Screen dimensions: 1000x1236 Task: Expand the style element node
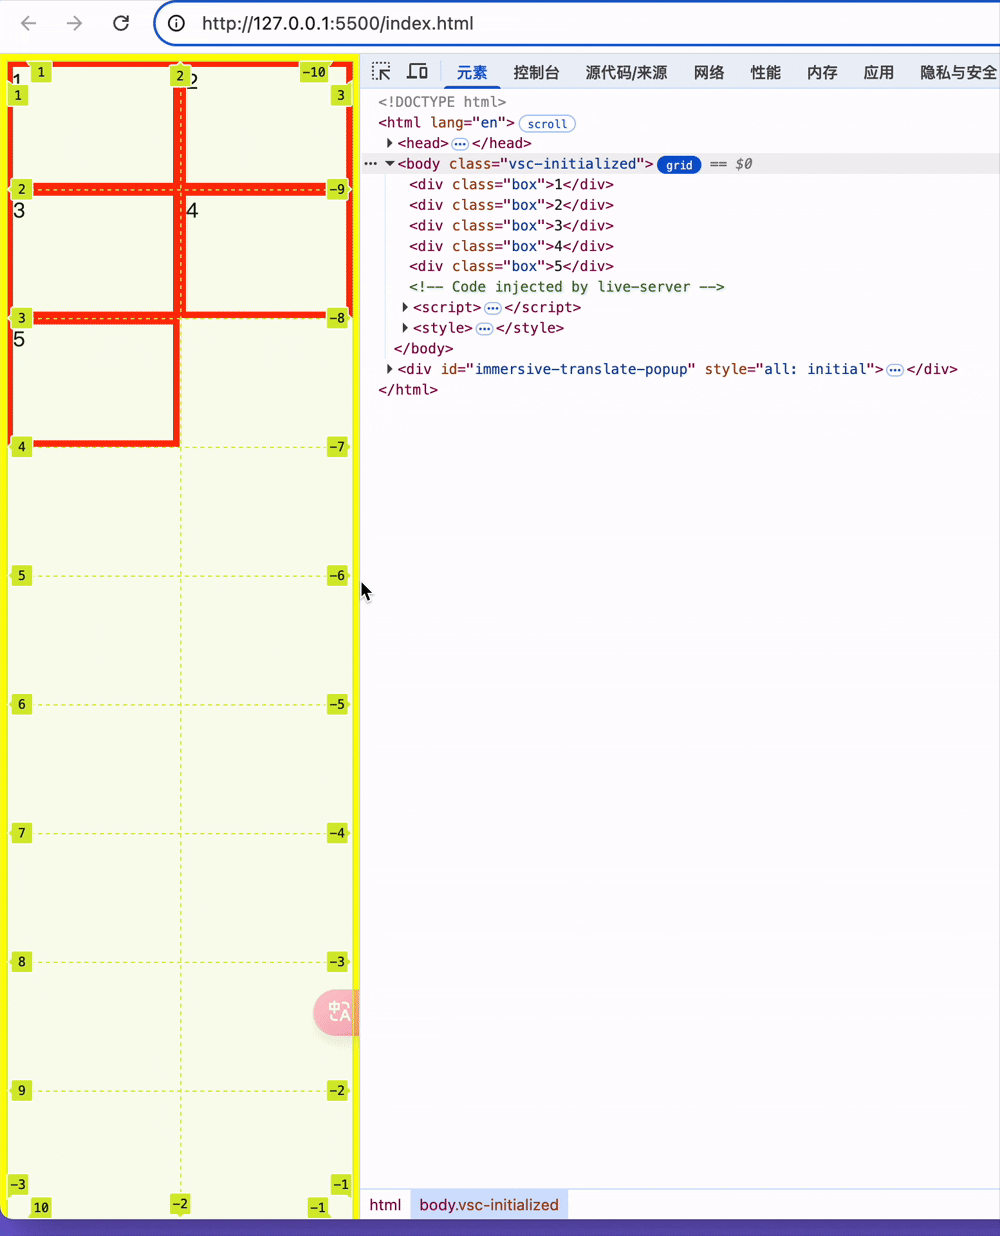pos(405,328)
